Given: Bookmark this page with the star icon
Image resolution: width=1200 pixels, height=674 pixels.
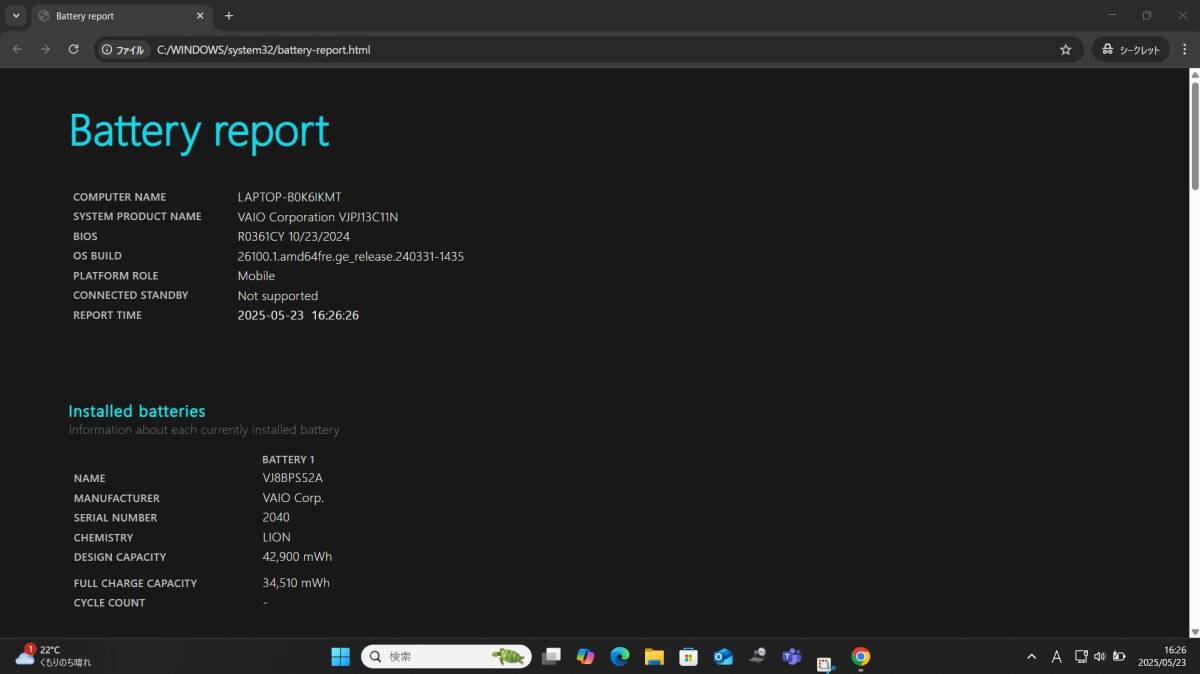Looking at the screenshot, I should [x=1066, y=49].
